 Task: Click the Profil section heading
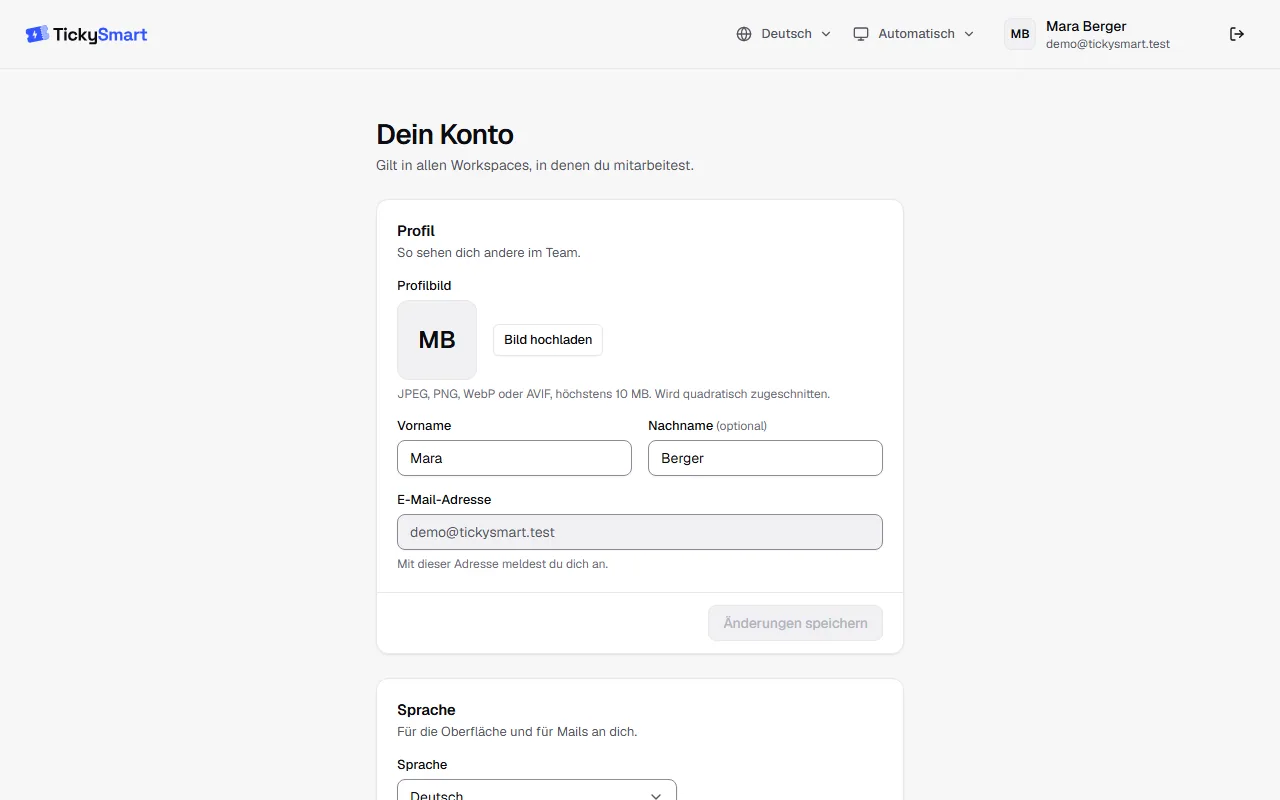tap(416, 231)
